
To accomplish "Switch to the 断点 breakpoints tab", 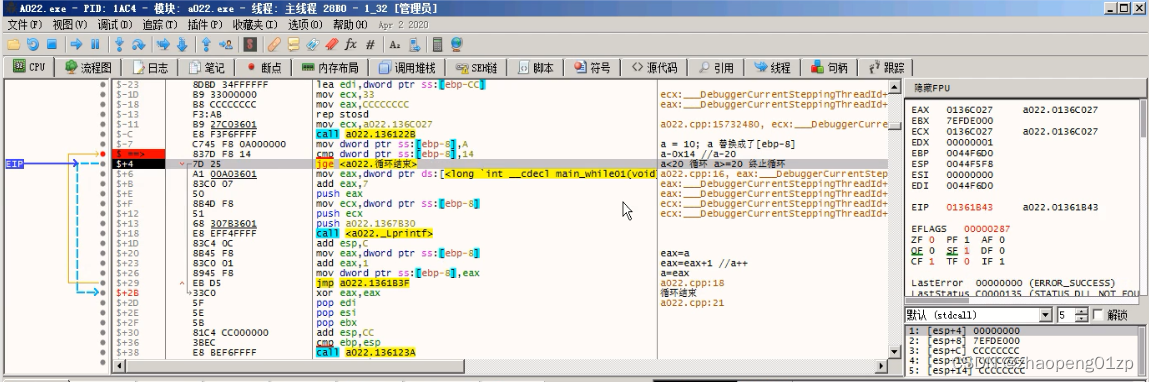I will tap(264, 67).
